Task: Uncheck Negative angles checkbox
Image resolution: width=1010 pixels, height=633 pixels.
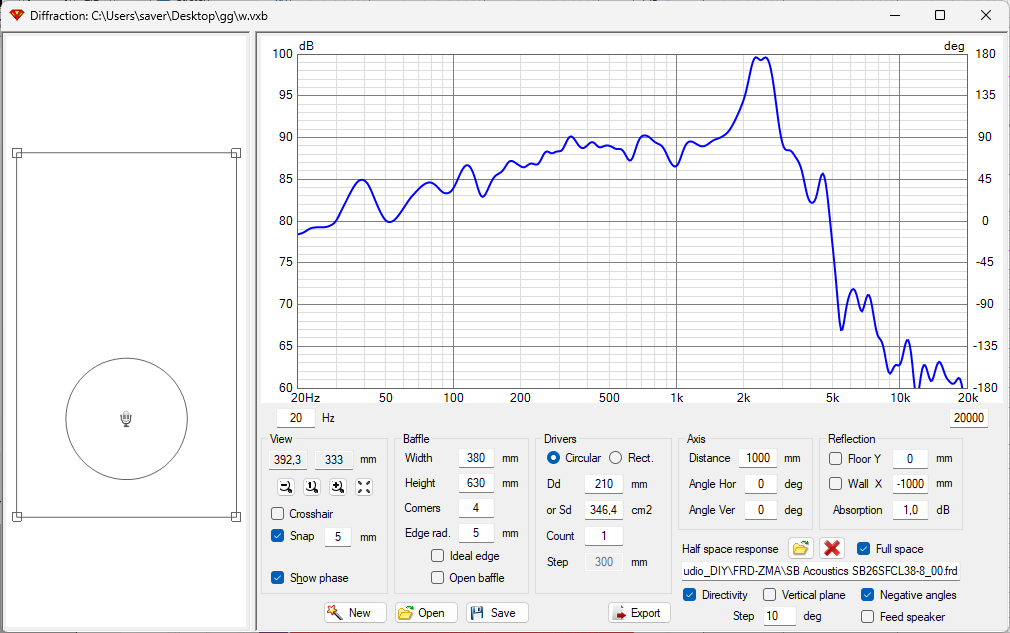Action: tap(868, 595)
